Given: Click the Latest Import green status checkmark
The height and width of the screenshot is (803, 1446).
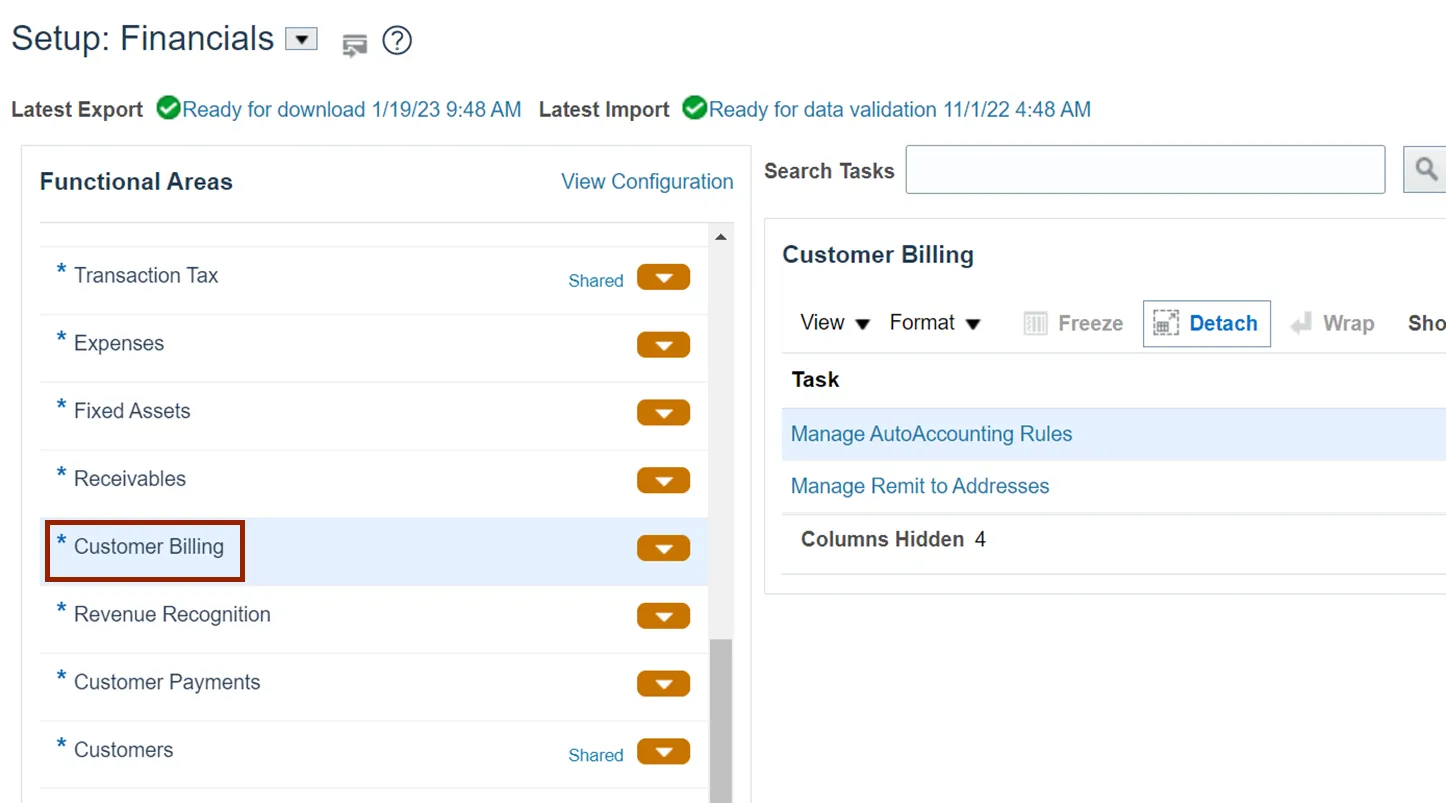Looking at the screenshot, I should click(694, 108).
